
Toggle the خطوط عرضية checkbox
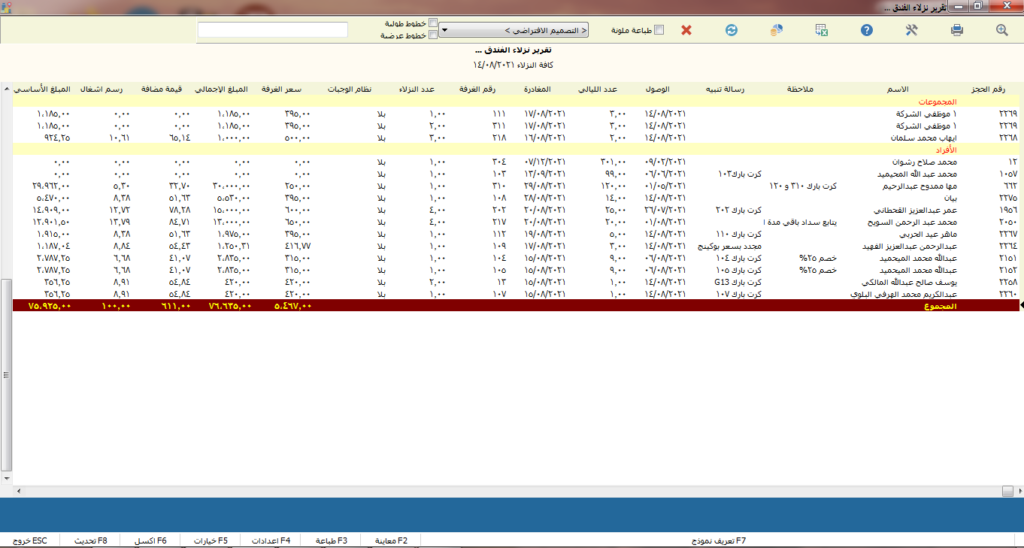tap(432, 35)
